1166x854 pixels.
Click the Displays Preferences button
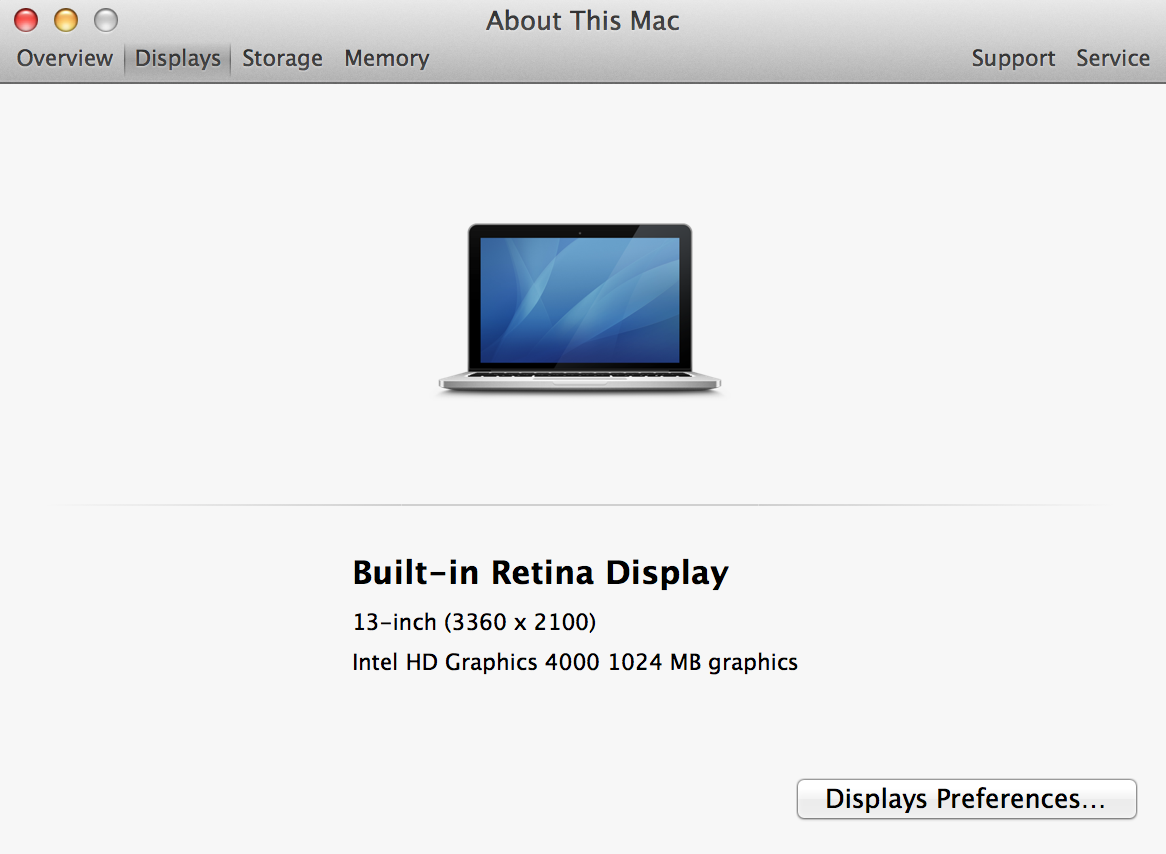point(966,799)
